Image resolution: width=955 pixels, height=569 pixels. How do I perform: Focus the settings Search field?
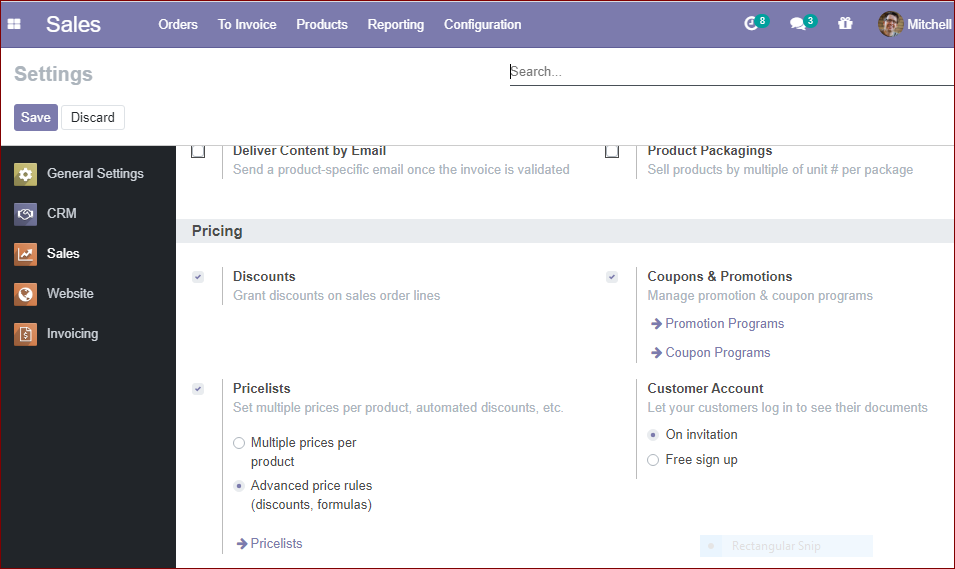(731, 72)
